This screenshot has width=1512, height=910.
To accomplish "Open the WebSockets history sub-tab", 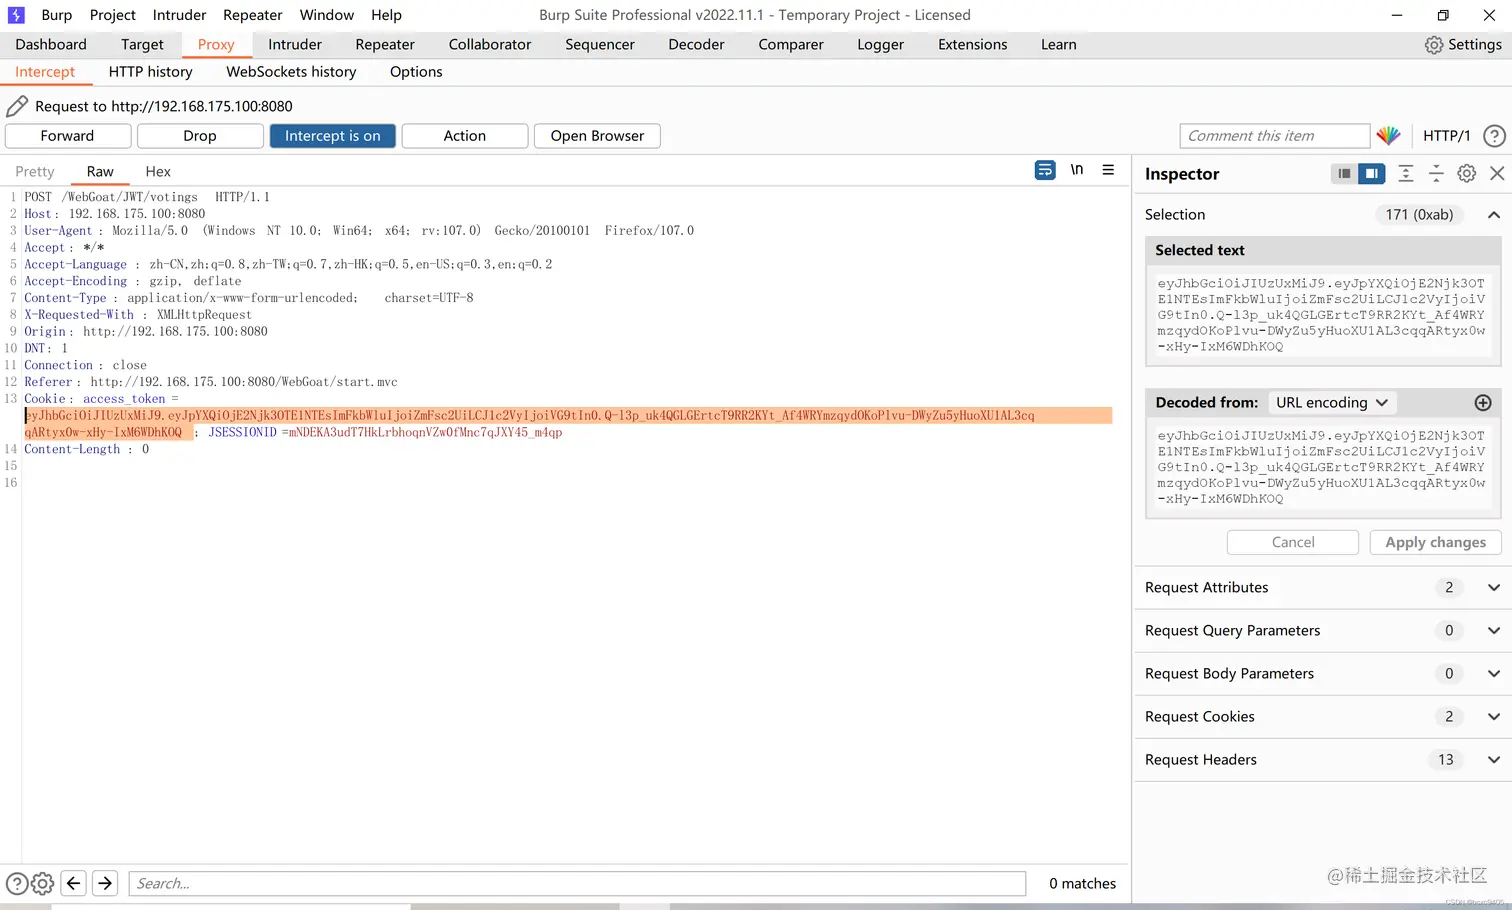I will click(291, 72).
